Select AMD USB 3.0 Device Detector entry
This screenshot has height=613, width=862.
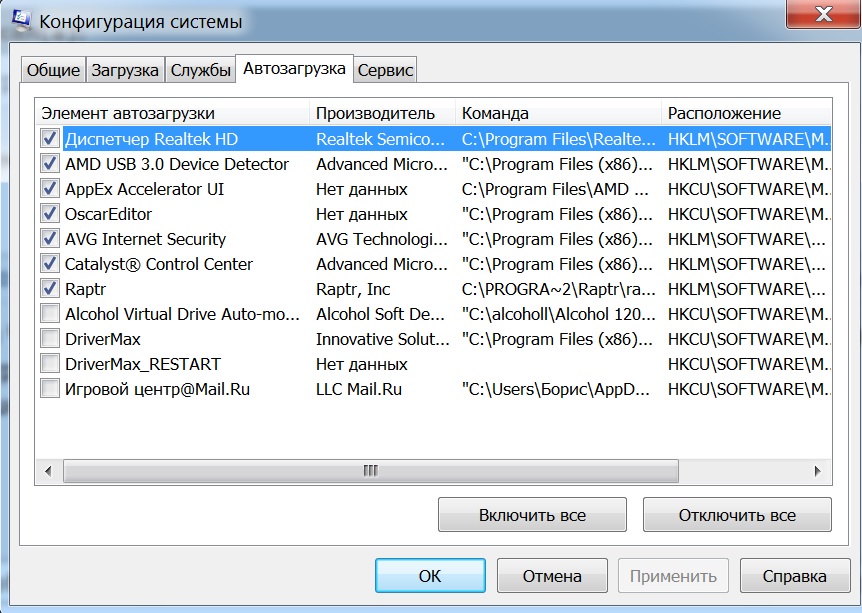[176, 164]
